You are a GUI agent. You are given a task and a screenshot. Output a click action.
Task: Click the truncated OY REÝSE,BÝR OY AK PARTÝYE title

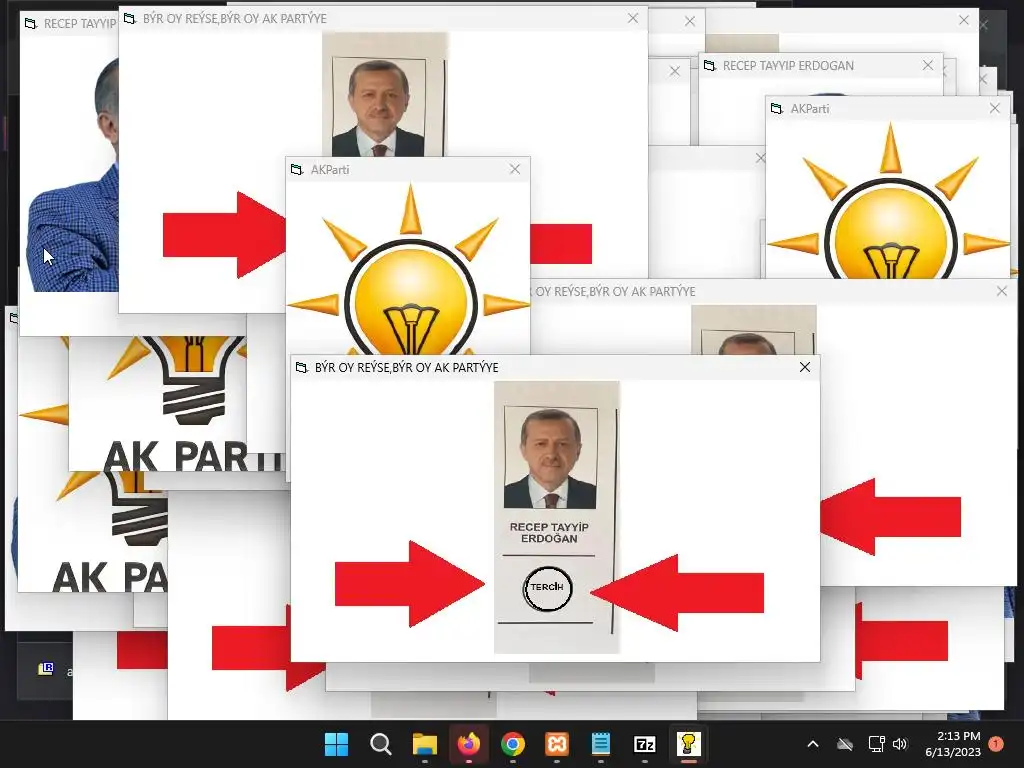(x=615, y=291)
